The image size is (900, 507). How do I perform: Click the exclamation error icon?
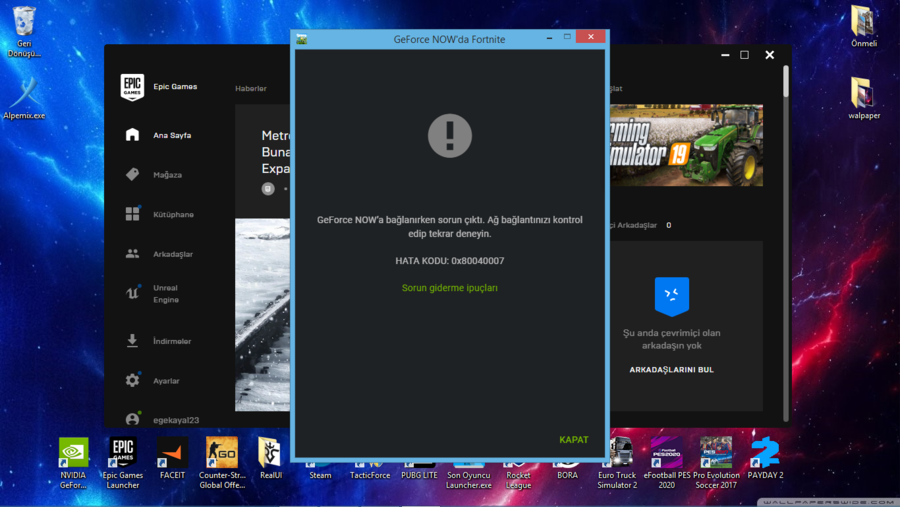(x=450, y=136)
